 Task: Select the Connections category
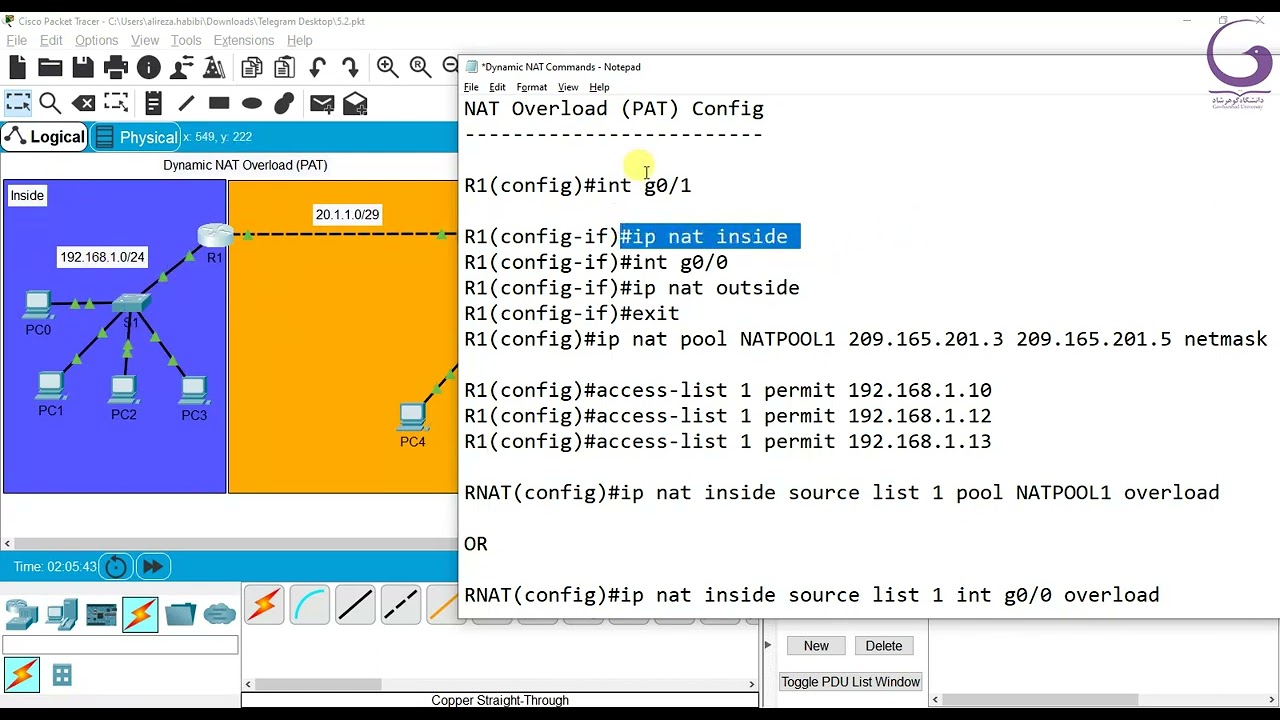pyautogui.click(x=140, y=614)
